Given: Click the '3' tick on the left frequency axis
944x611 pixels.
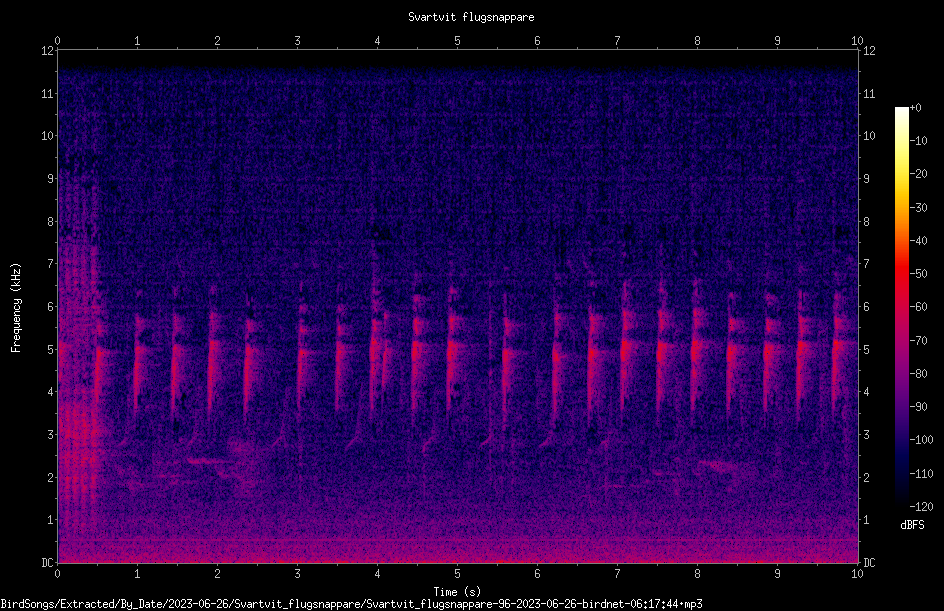Looking at the screenshot, I should 50,435.
